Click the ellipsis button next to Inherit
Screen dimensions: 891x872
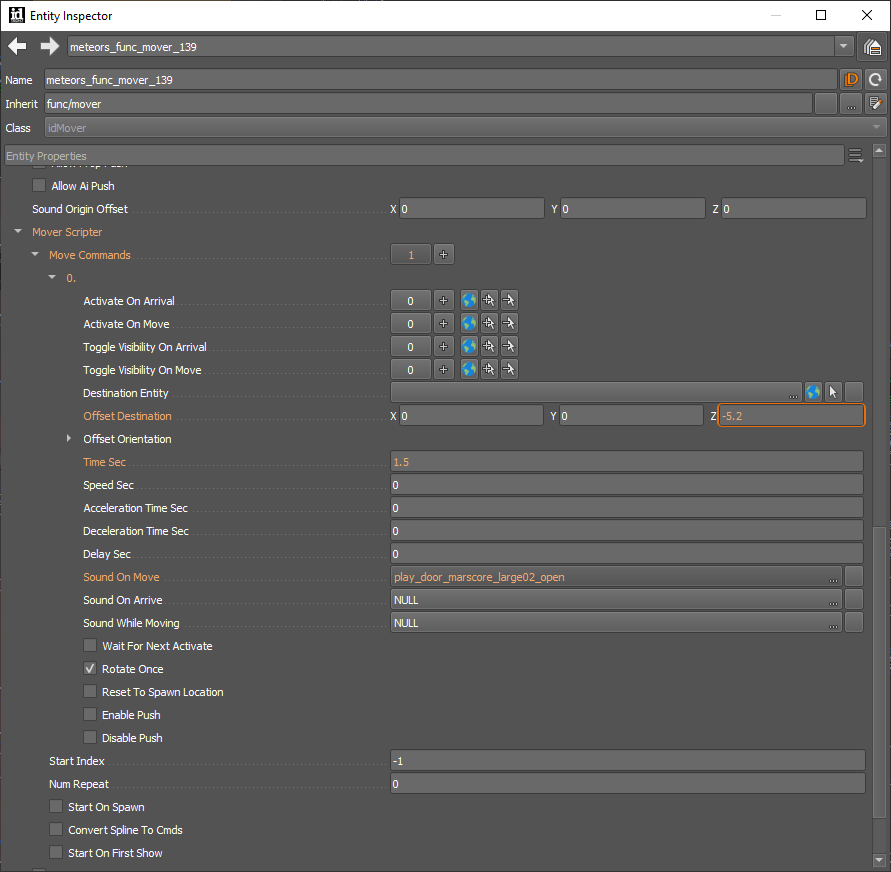coord(851,104)
